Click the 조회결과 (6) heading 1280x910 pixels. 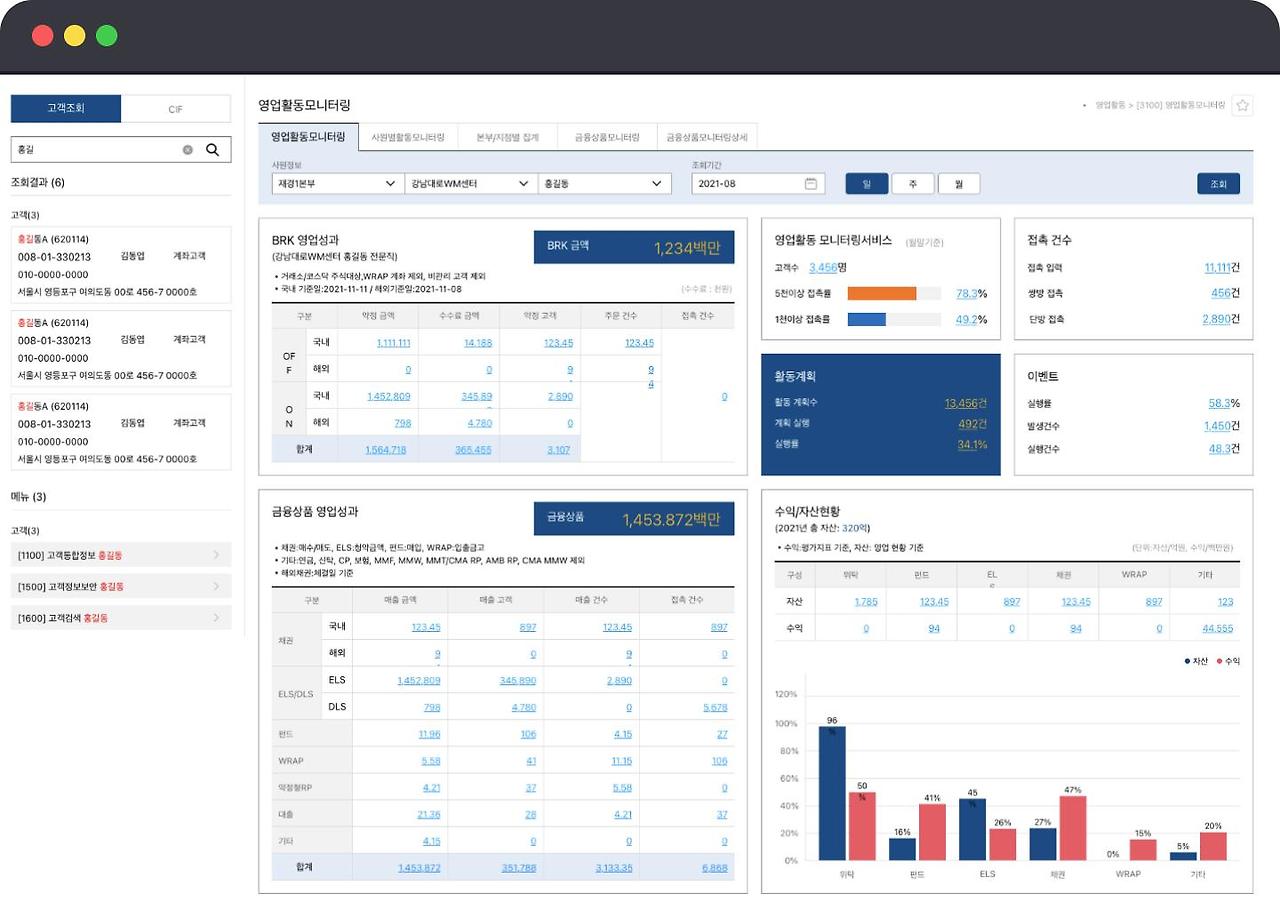coord(38,182)
